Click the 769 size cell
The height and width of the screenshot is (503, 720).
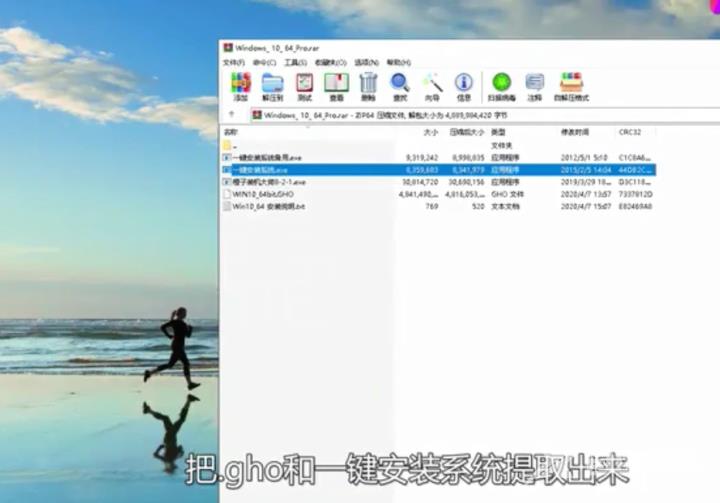(432, 207)
